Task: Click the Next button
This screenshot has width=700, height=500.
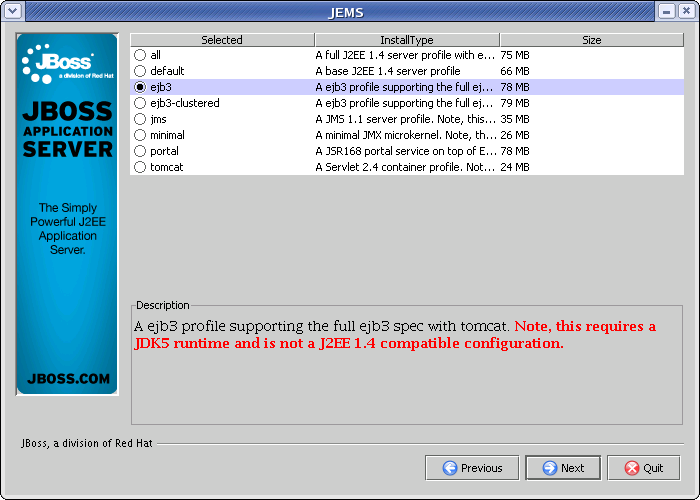Action: (563, 468)
